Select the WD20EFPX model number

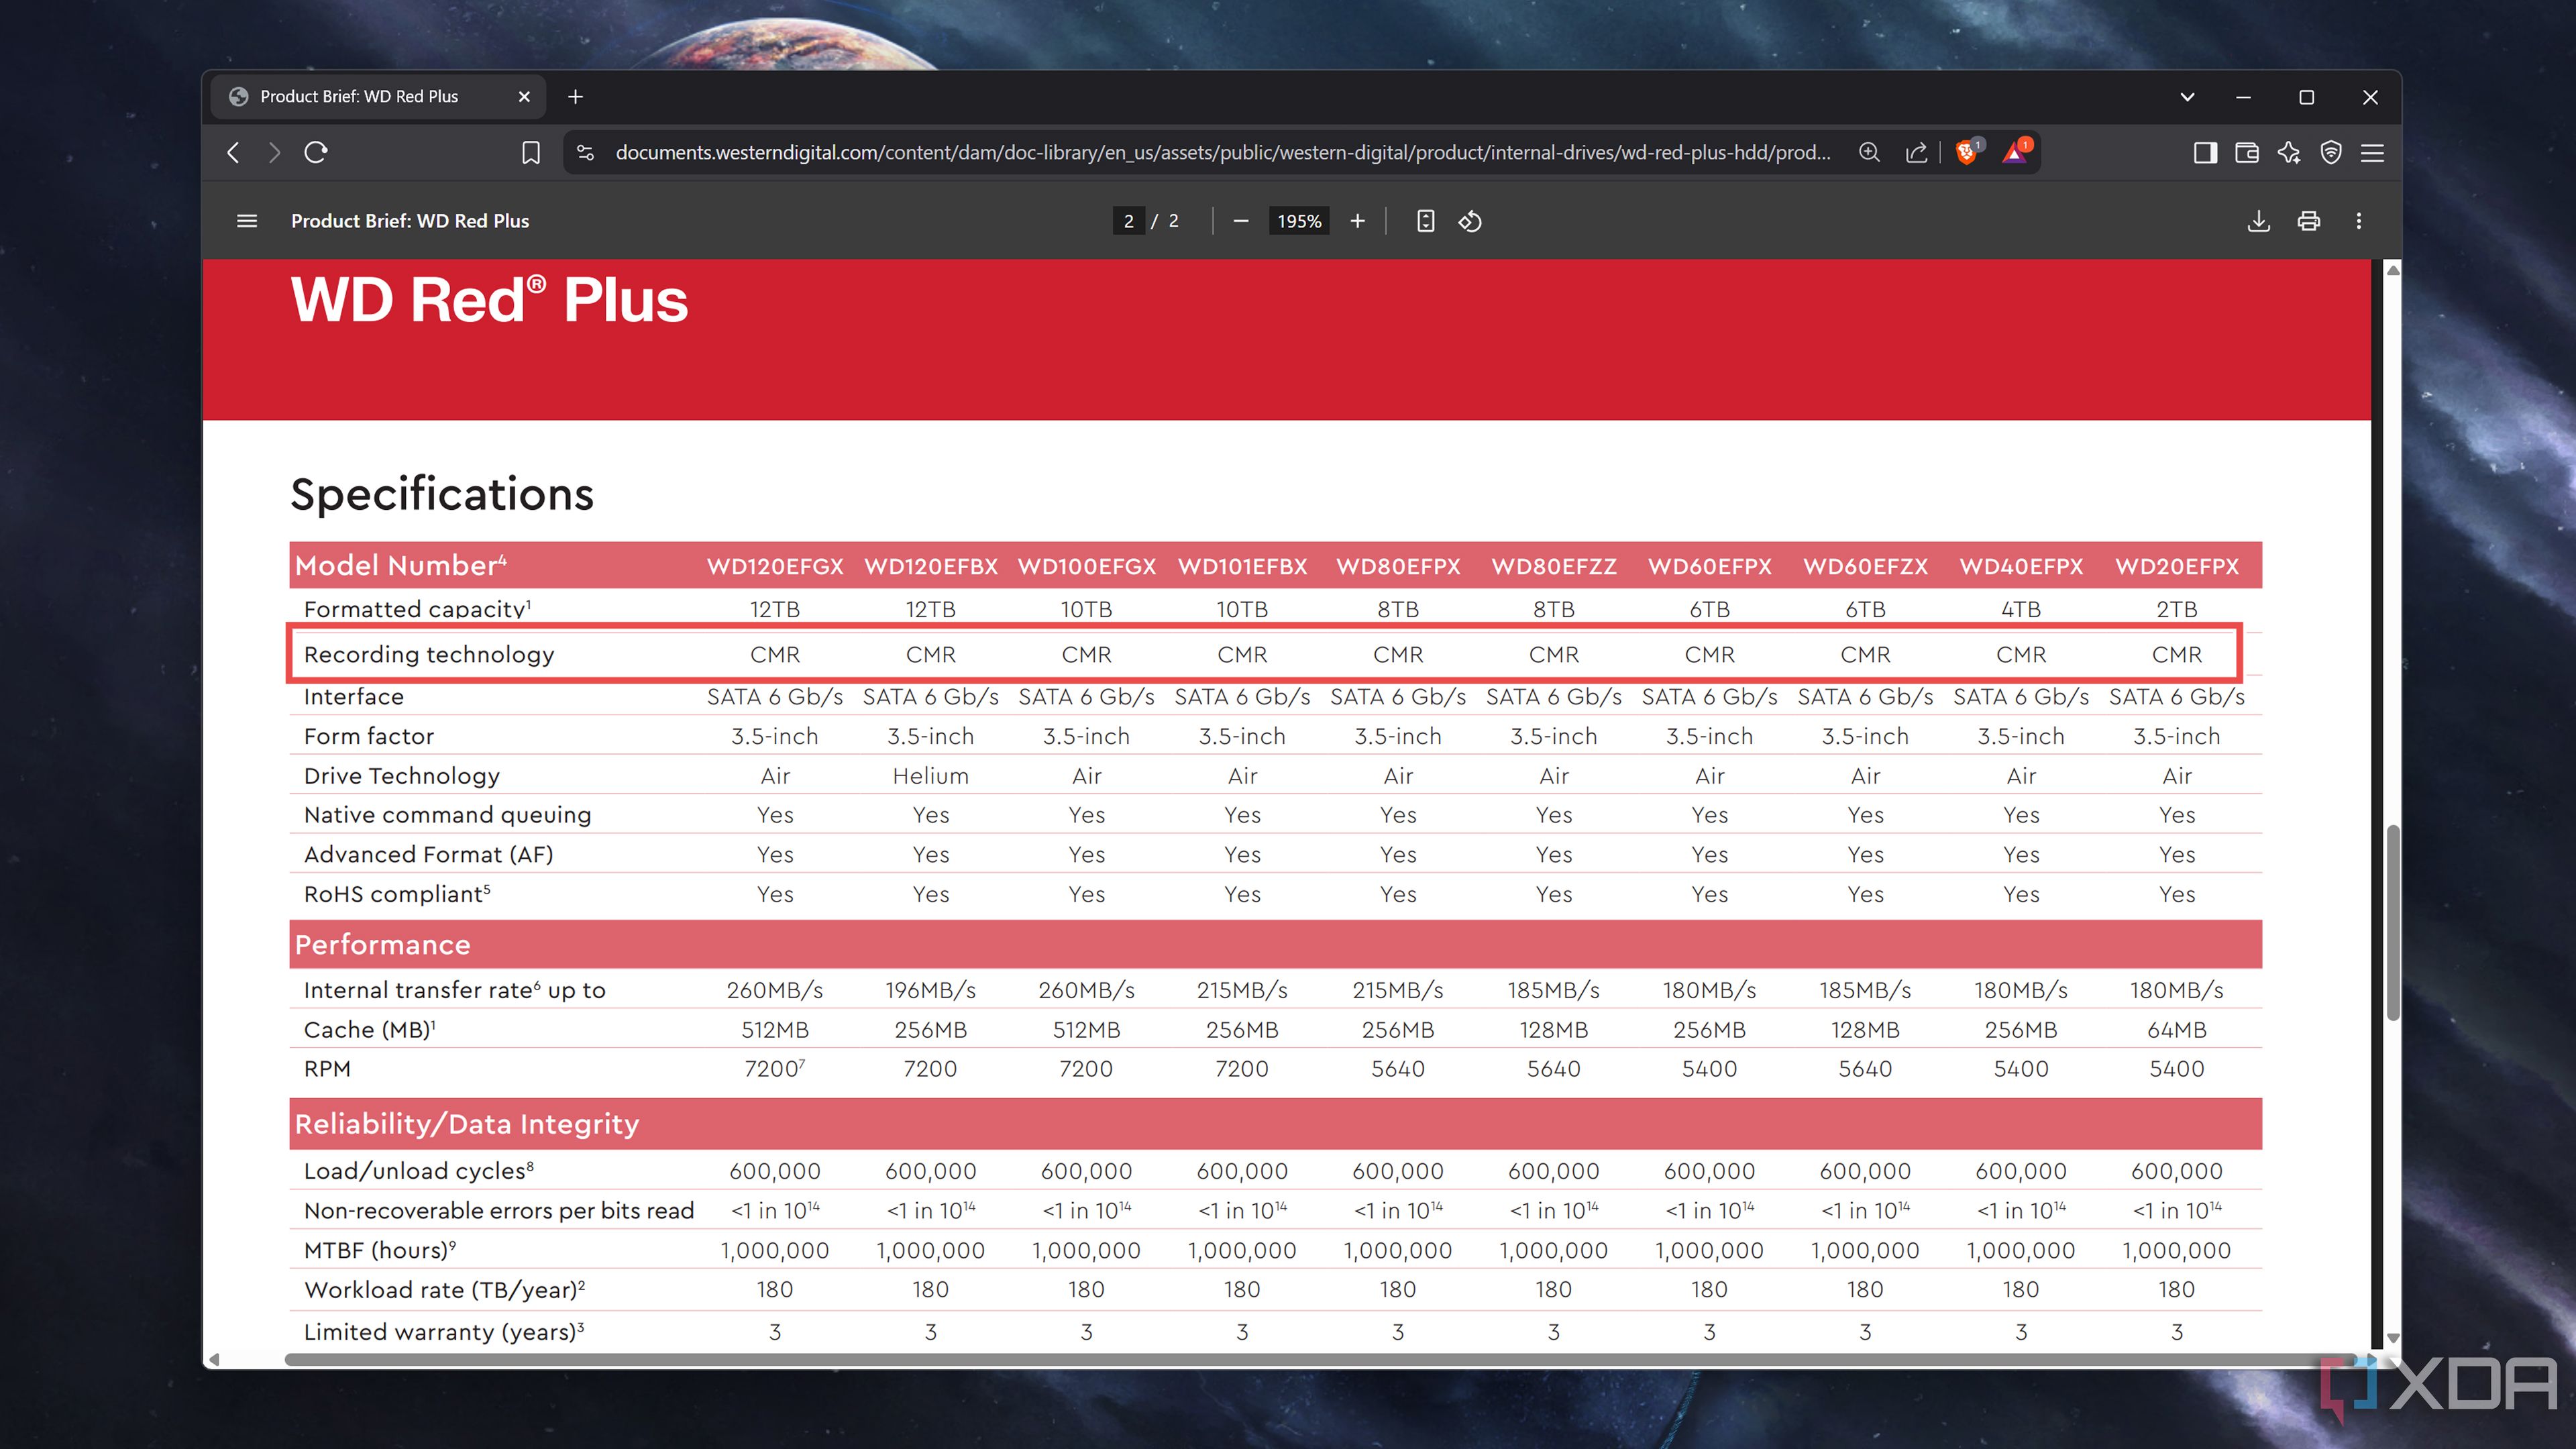click(x=2177, y=566)
